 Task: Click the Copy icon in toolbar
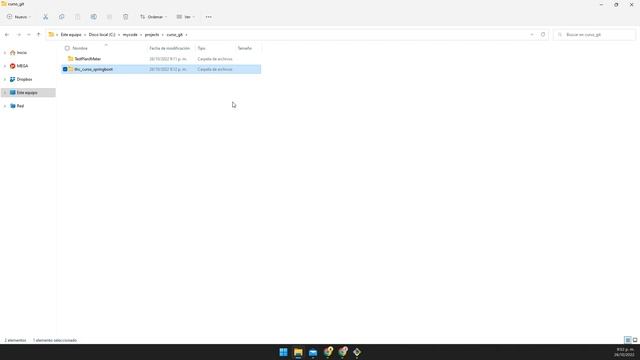[x=62, y=17]
